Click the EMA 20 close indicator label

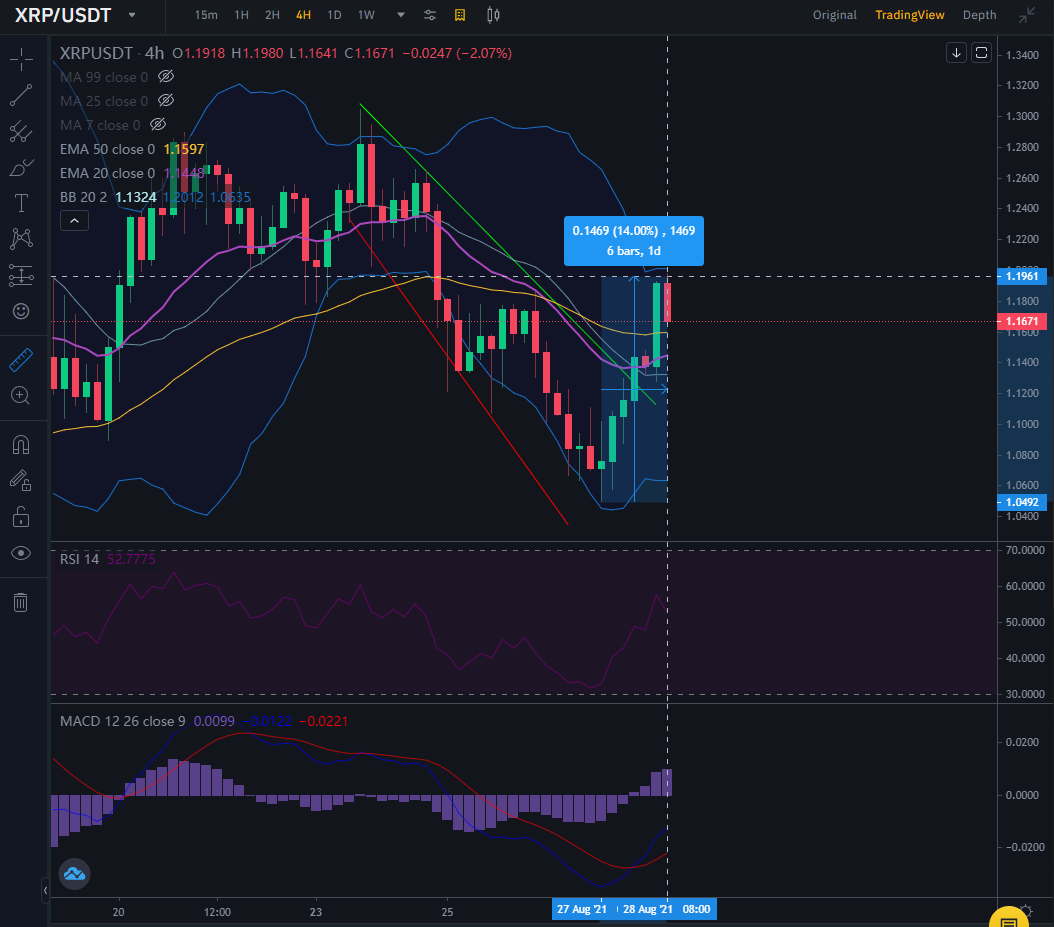(108, 173)
